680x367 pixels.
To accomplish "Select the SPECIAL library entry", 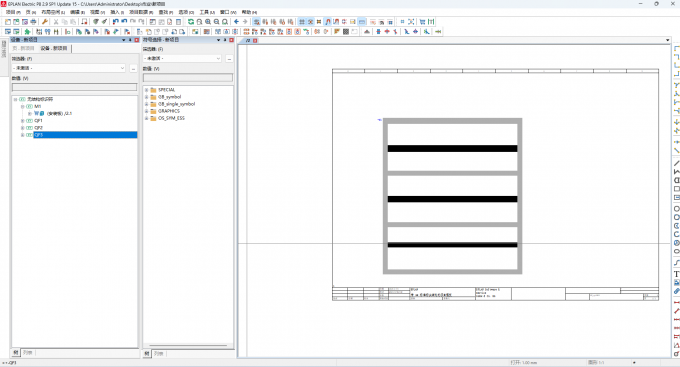I will pos(167,90).
